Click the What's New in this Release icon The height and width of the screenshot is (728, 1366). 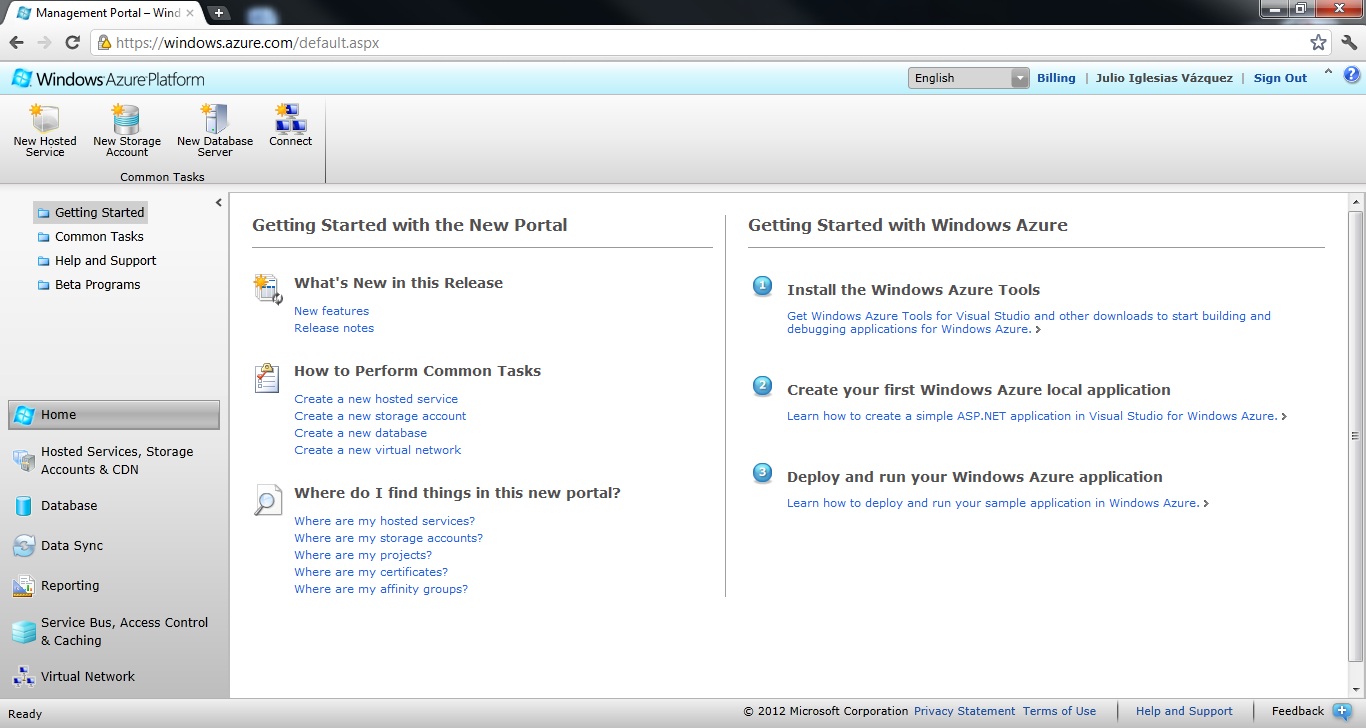pos(268,289)
